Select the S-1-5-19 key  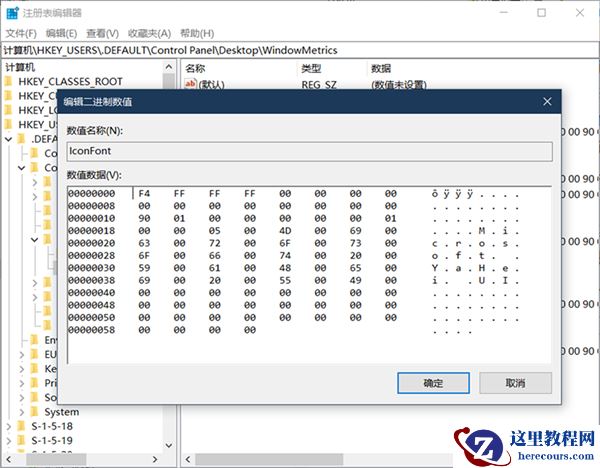(x=52, y=440)
